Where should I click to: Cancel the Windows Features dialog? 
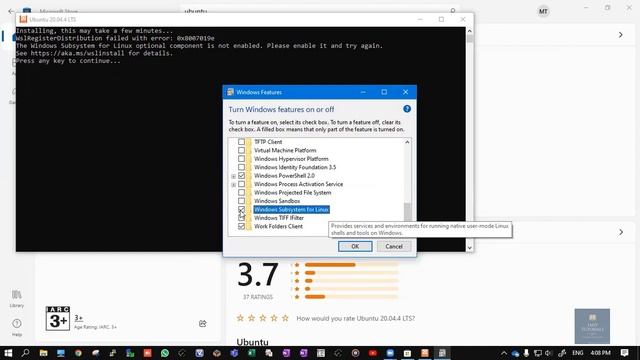point(394,246)
